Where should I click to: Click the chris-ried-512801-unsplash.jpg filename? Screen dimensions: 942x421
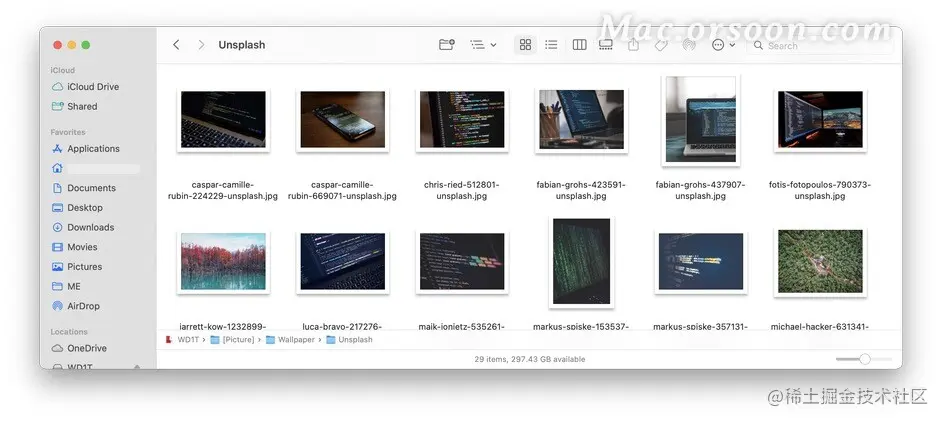[x=462, y=190]
